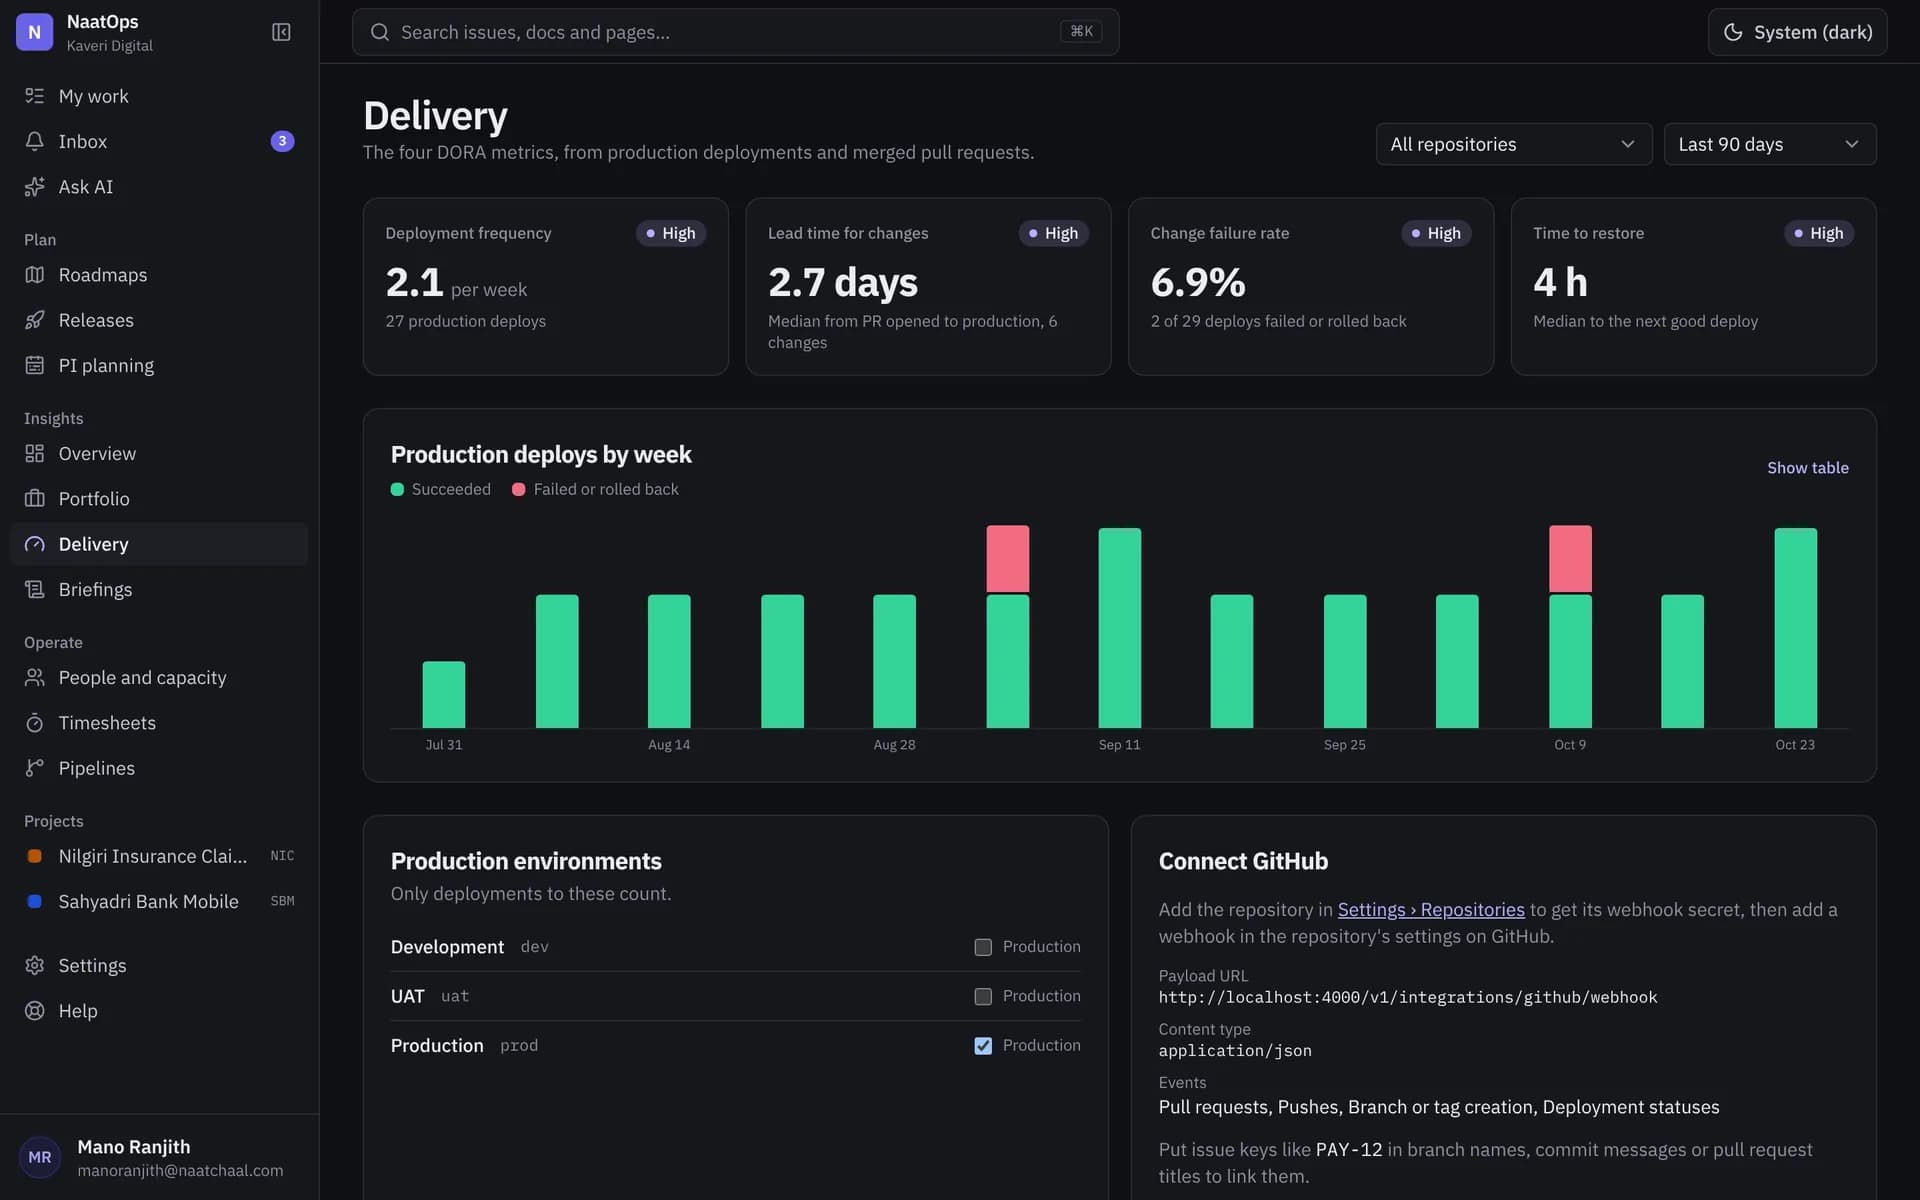Focus the Search issues, docs and pages field
The image size is (1920, 1200).
735,32
